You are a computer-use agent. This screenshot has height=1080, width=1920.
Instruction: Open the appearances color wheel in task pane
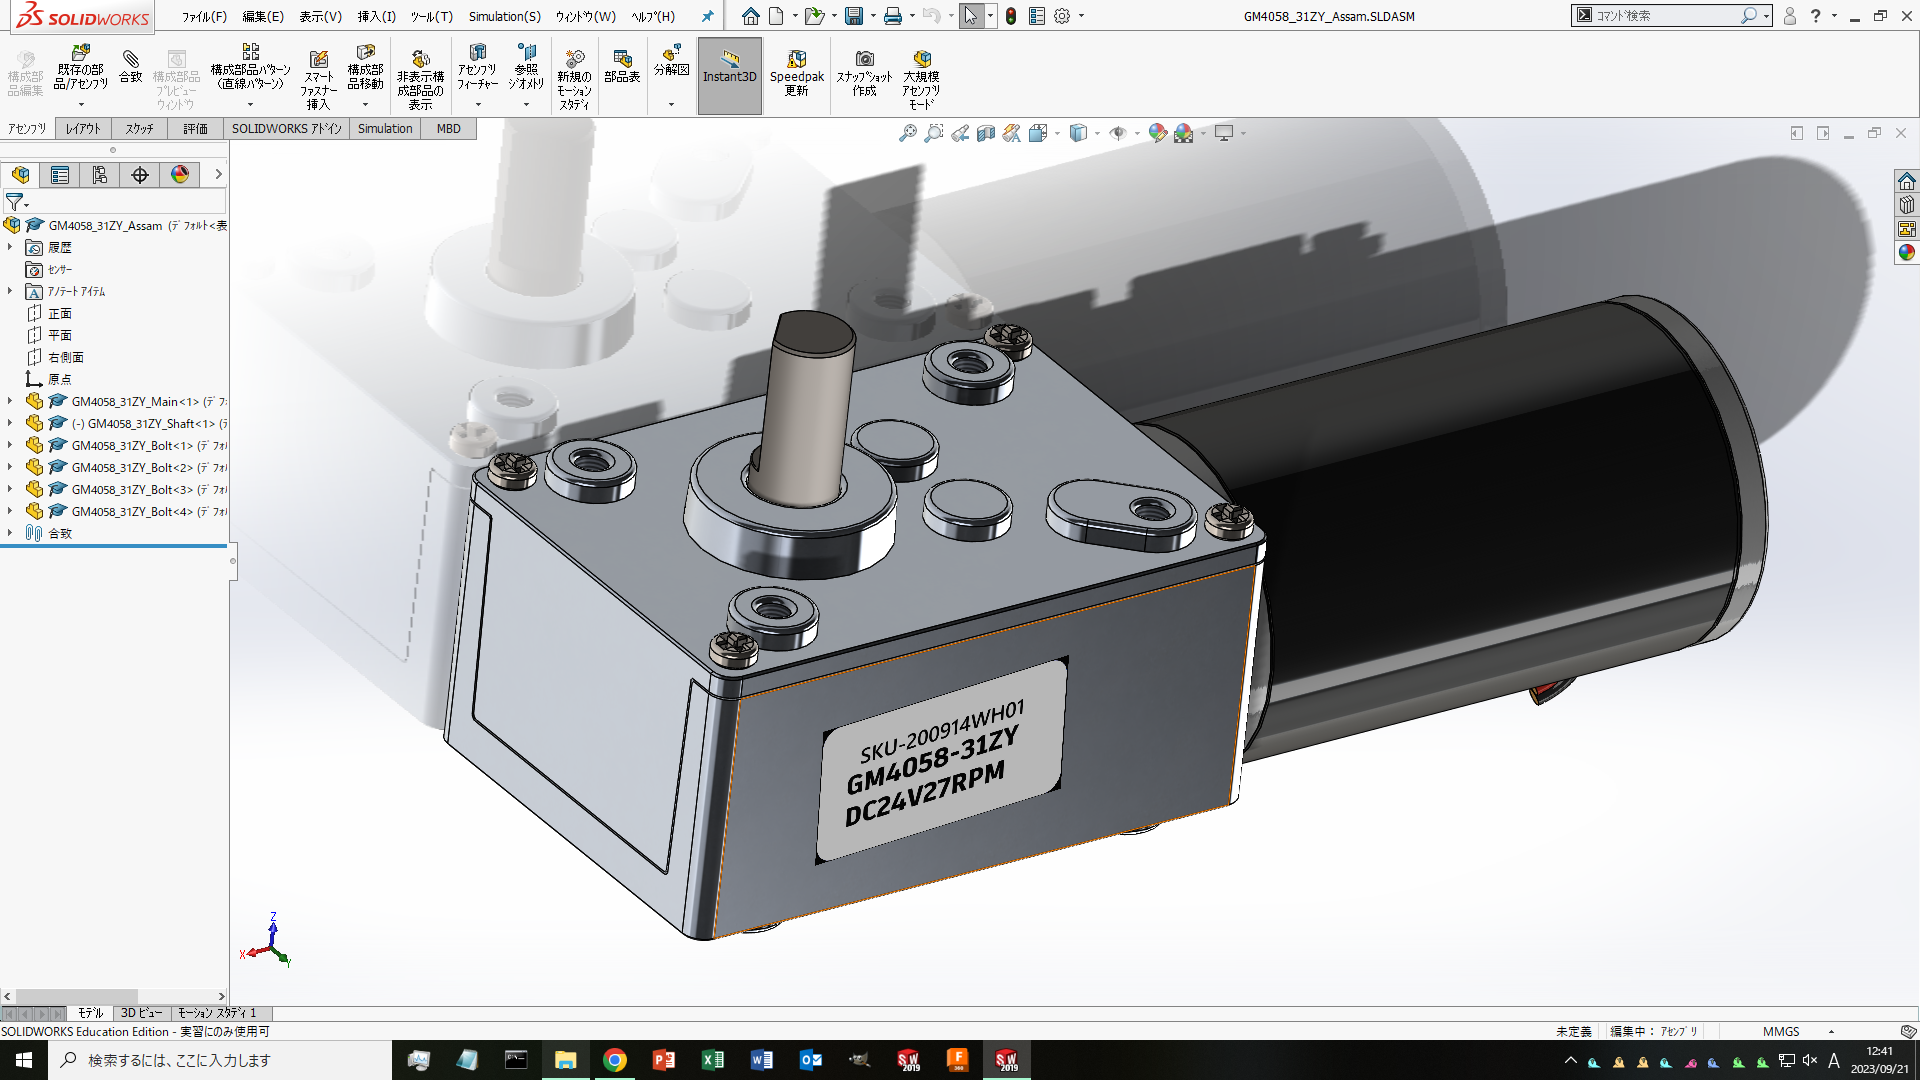pos(1907,252)
